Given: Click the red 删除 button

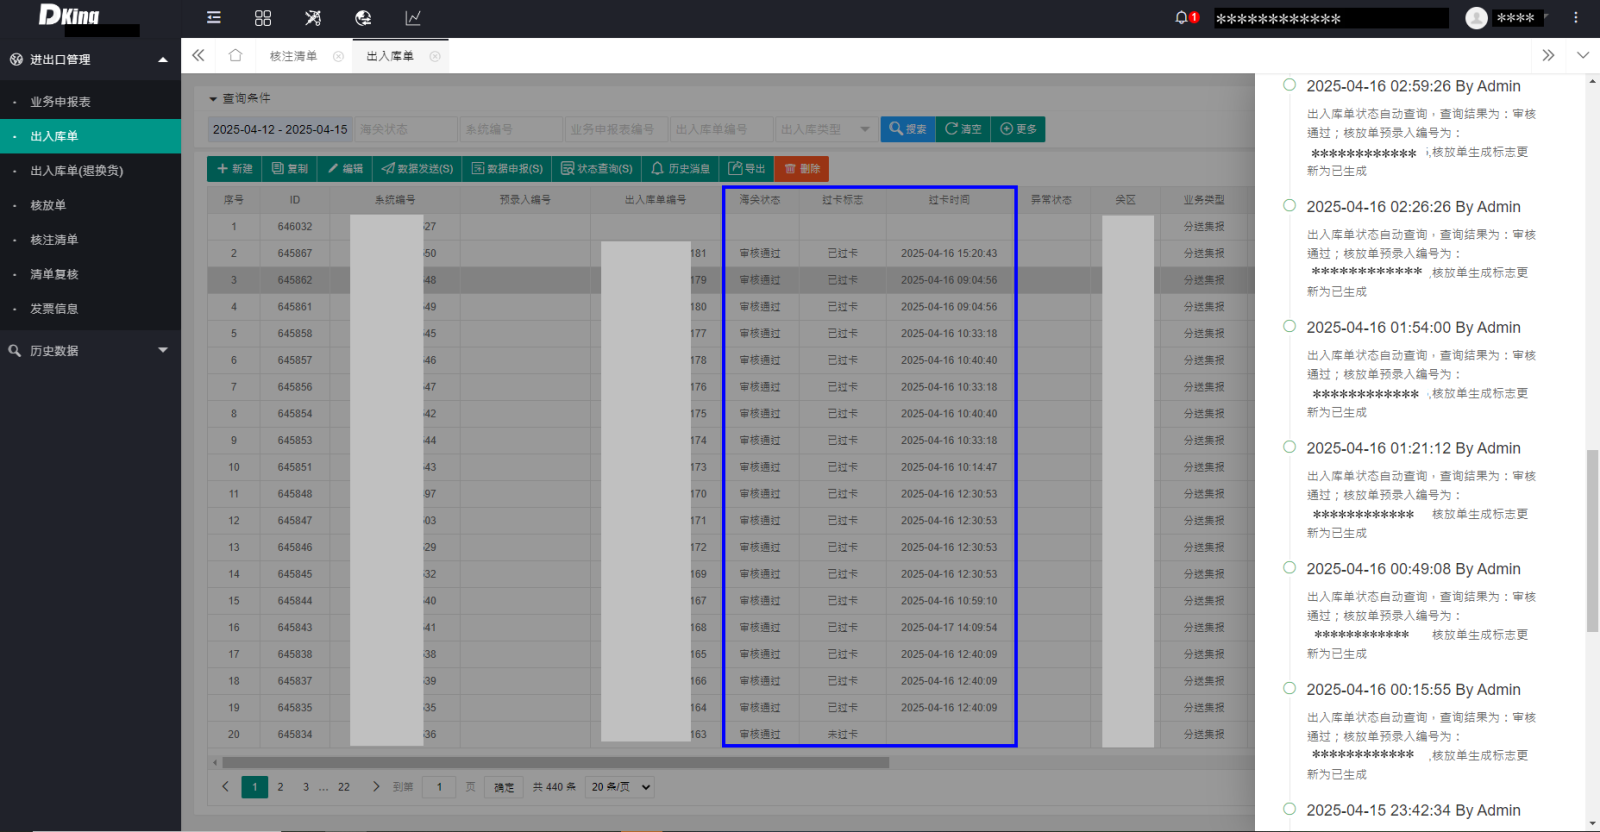Looking at the screenshot, I should tap(802, 169).
